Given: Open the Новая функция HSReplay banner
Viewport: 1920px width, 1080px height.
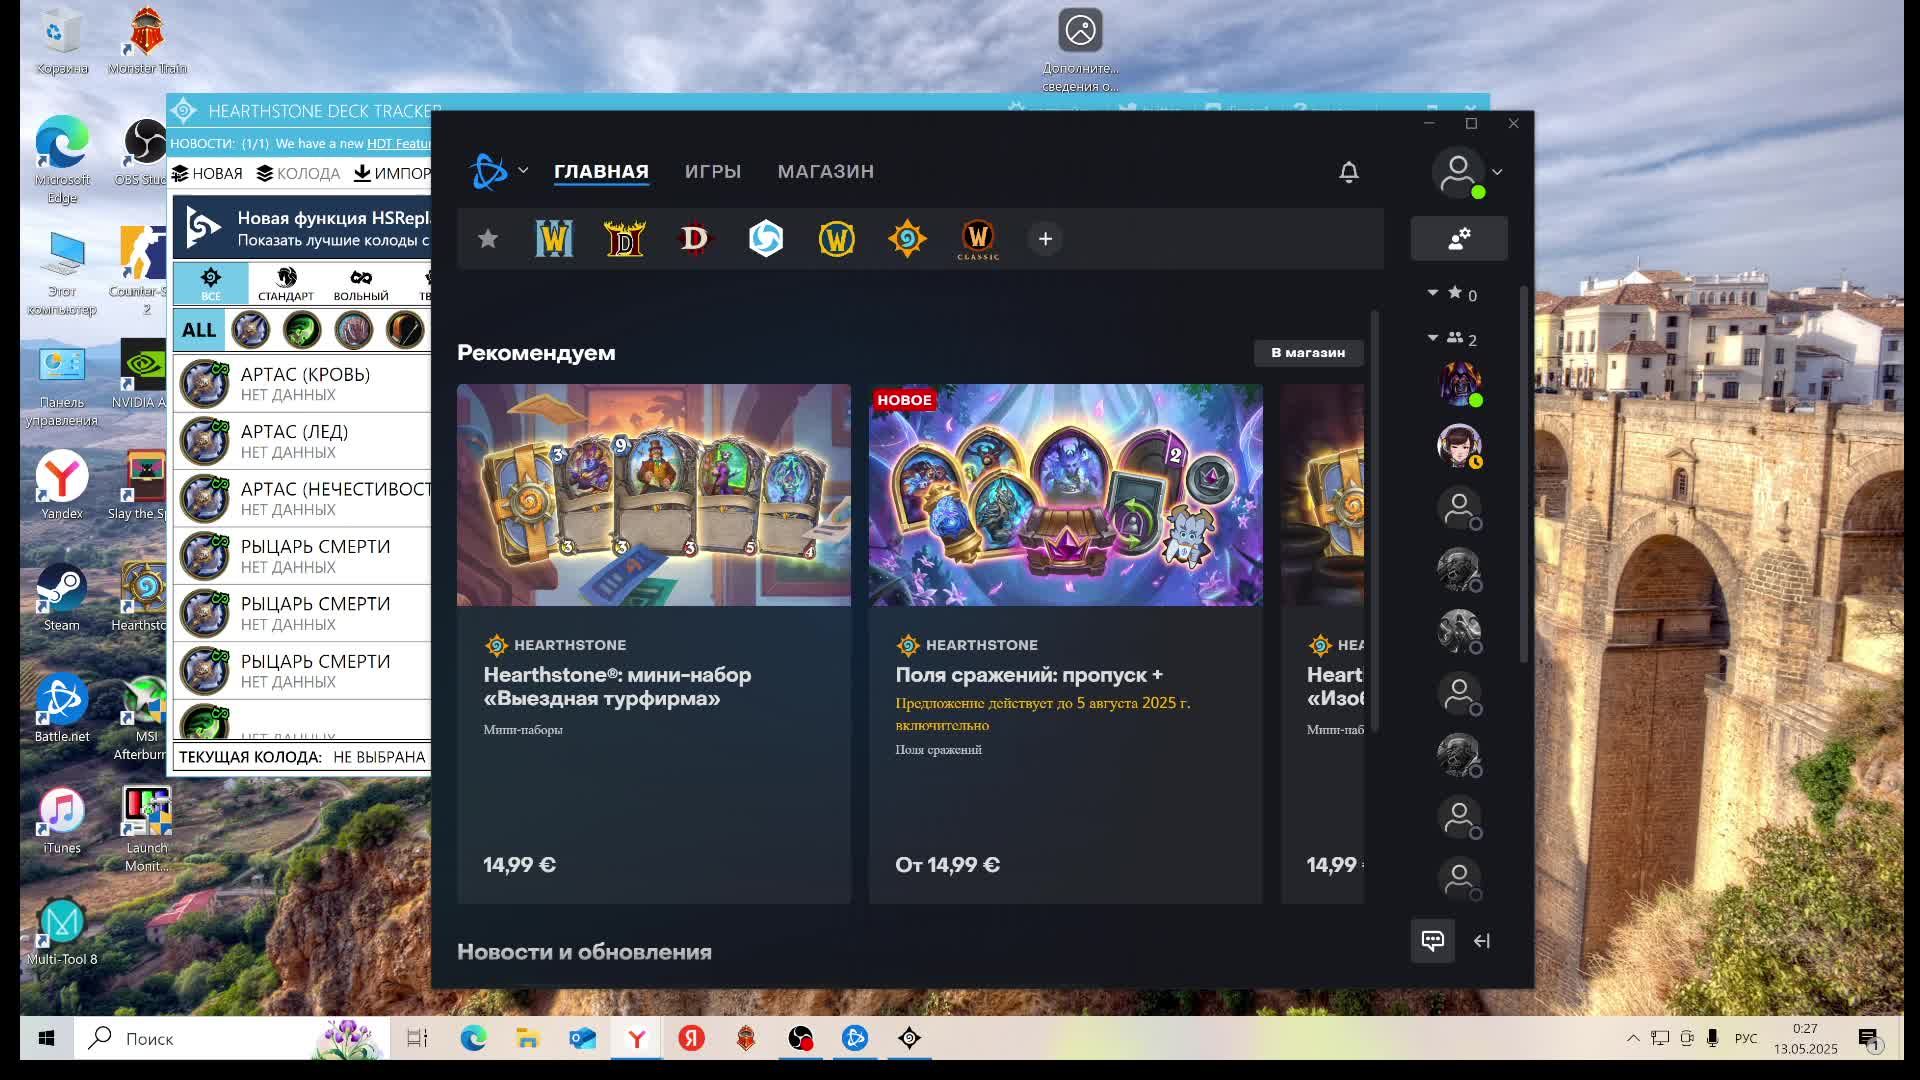Looking at the screenshot, I should (302, 227).
